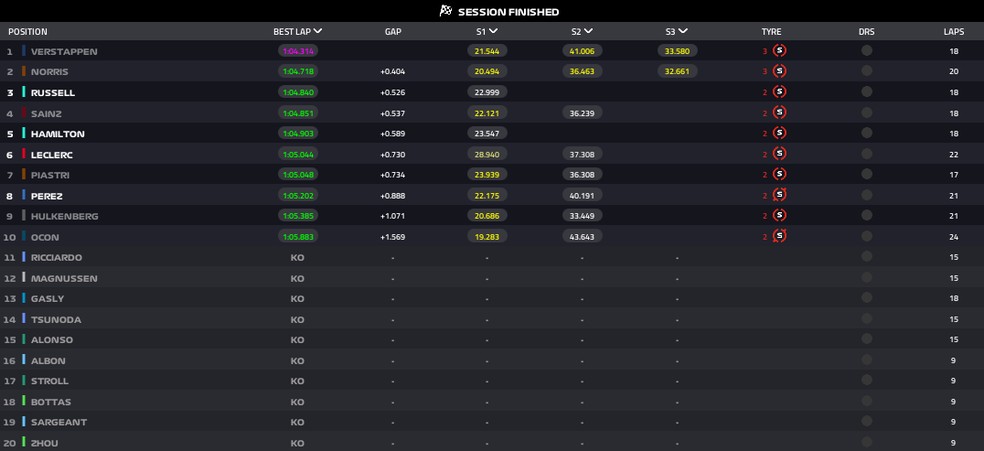
Task: Select the Laps column header
Action: [x=953, y=32]
